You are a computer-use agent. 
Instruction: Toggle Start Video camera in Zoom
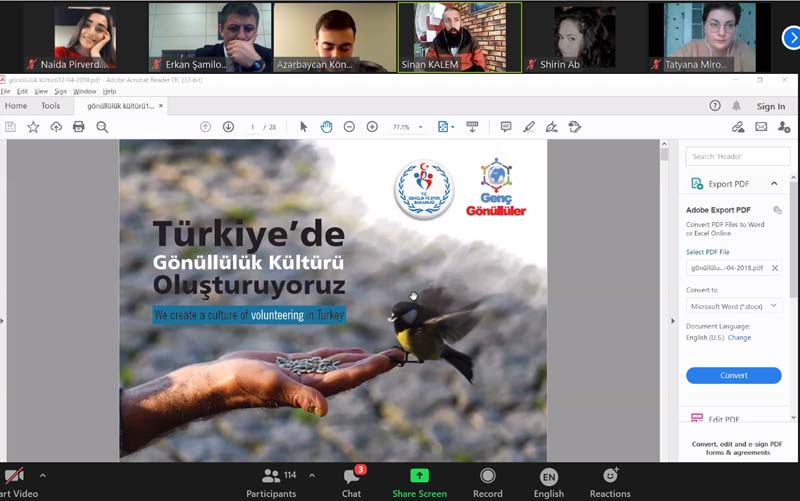tap(14, 480)
